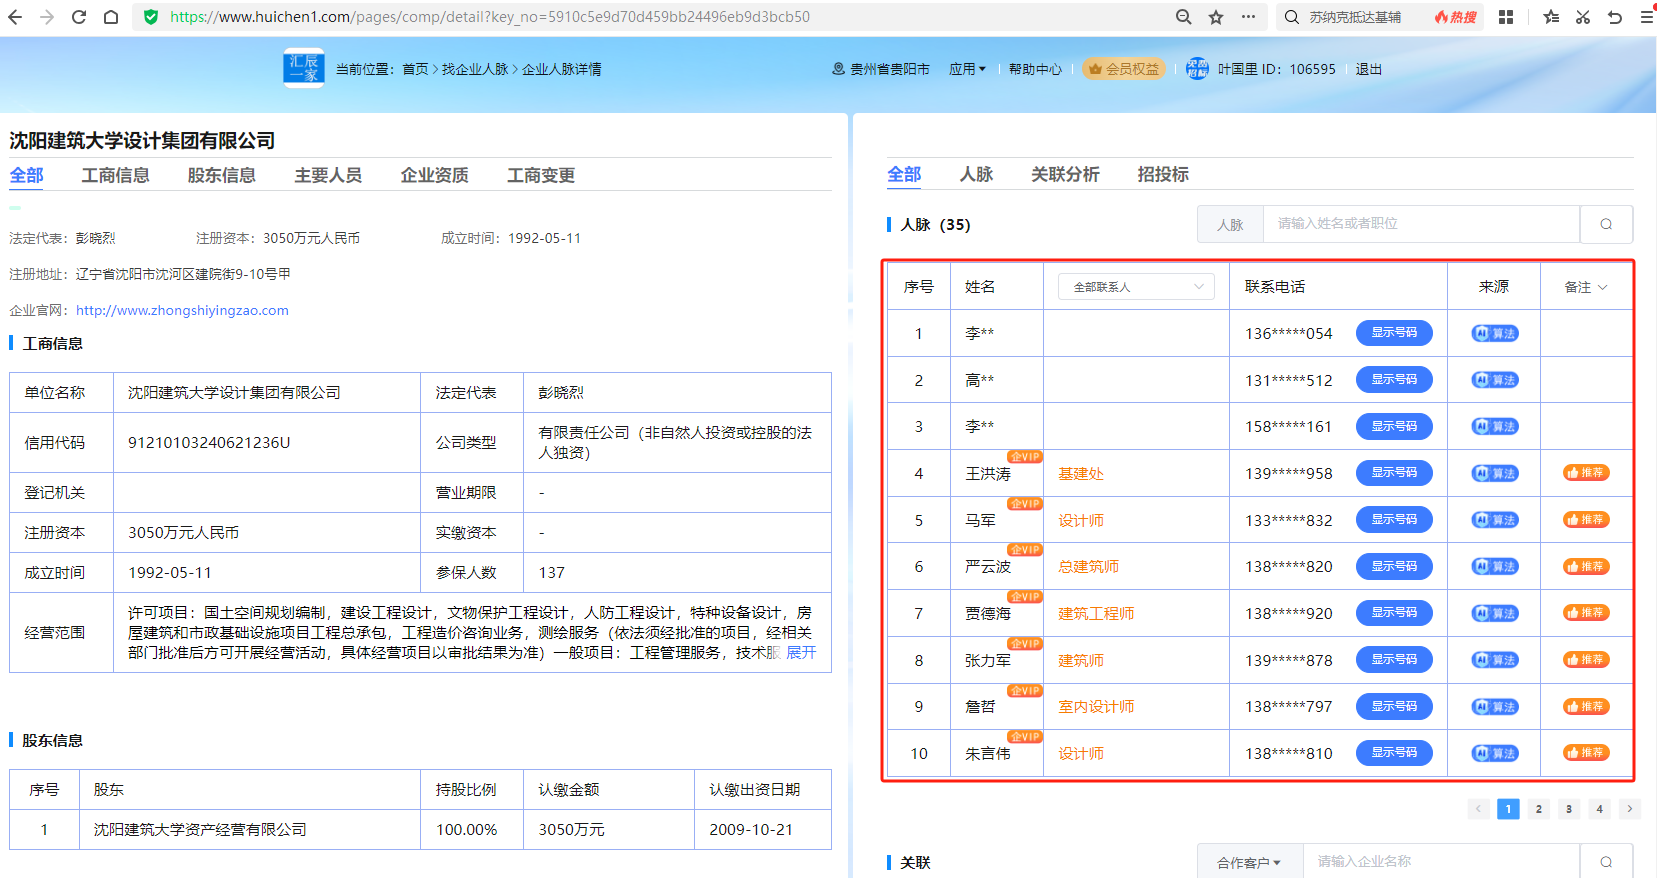The width and height of the screenshot is (1657, 878).
Task: Open the right panel 人脉 tab
Action: point(976,174)
